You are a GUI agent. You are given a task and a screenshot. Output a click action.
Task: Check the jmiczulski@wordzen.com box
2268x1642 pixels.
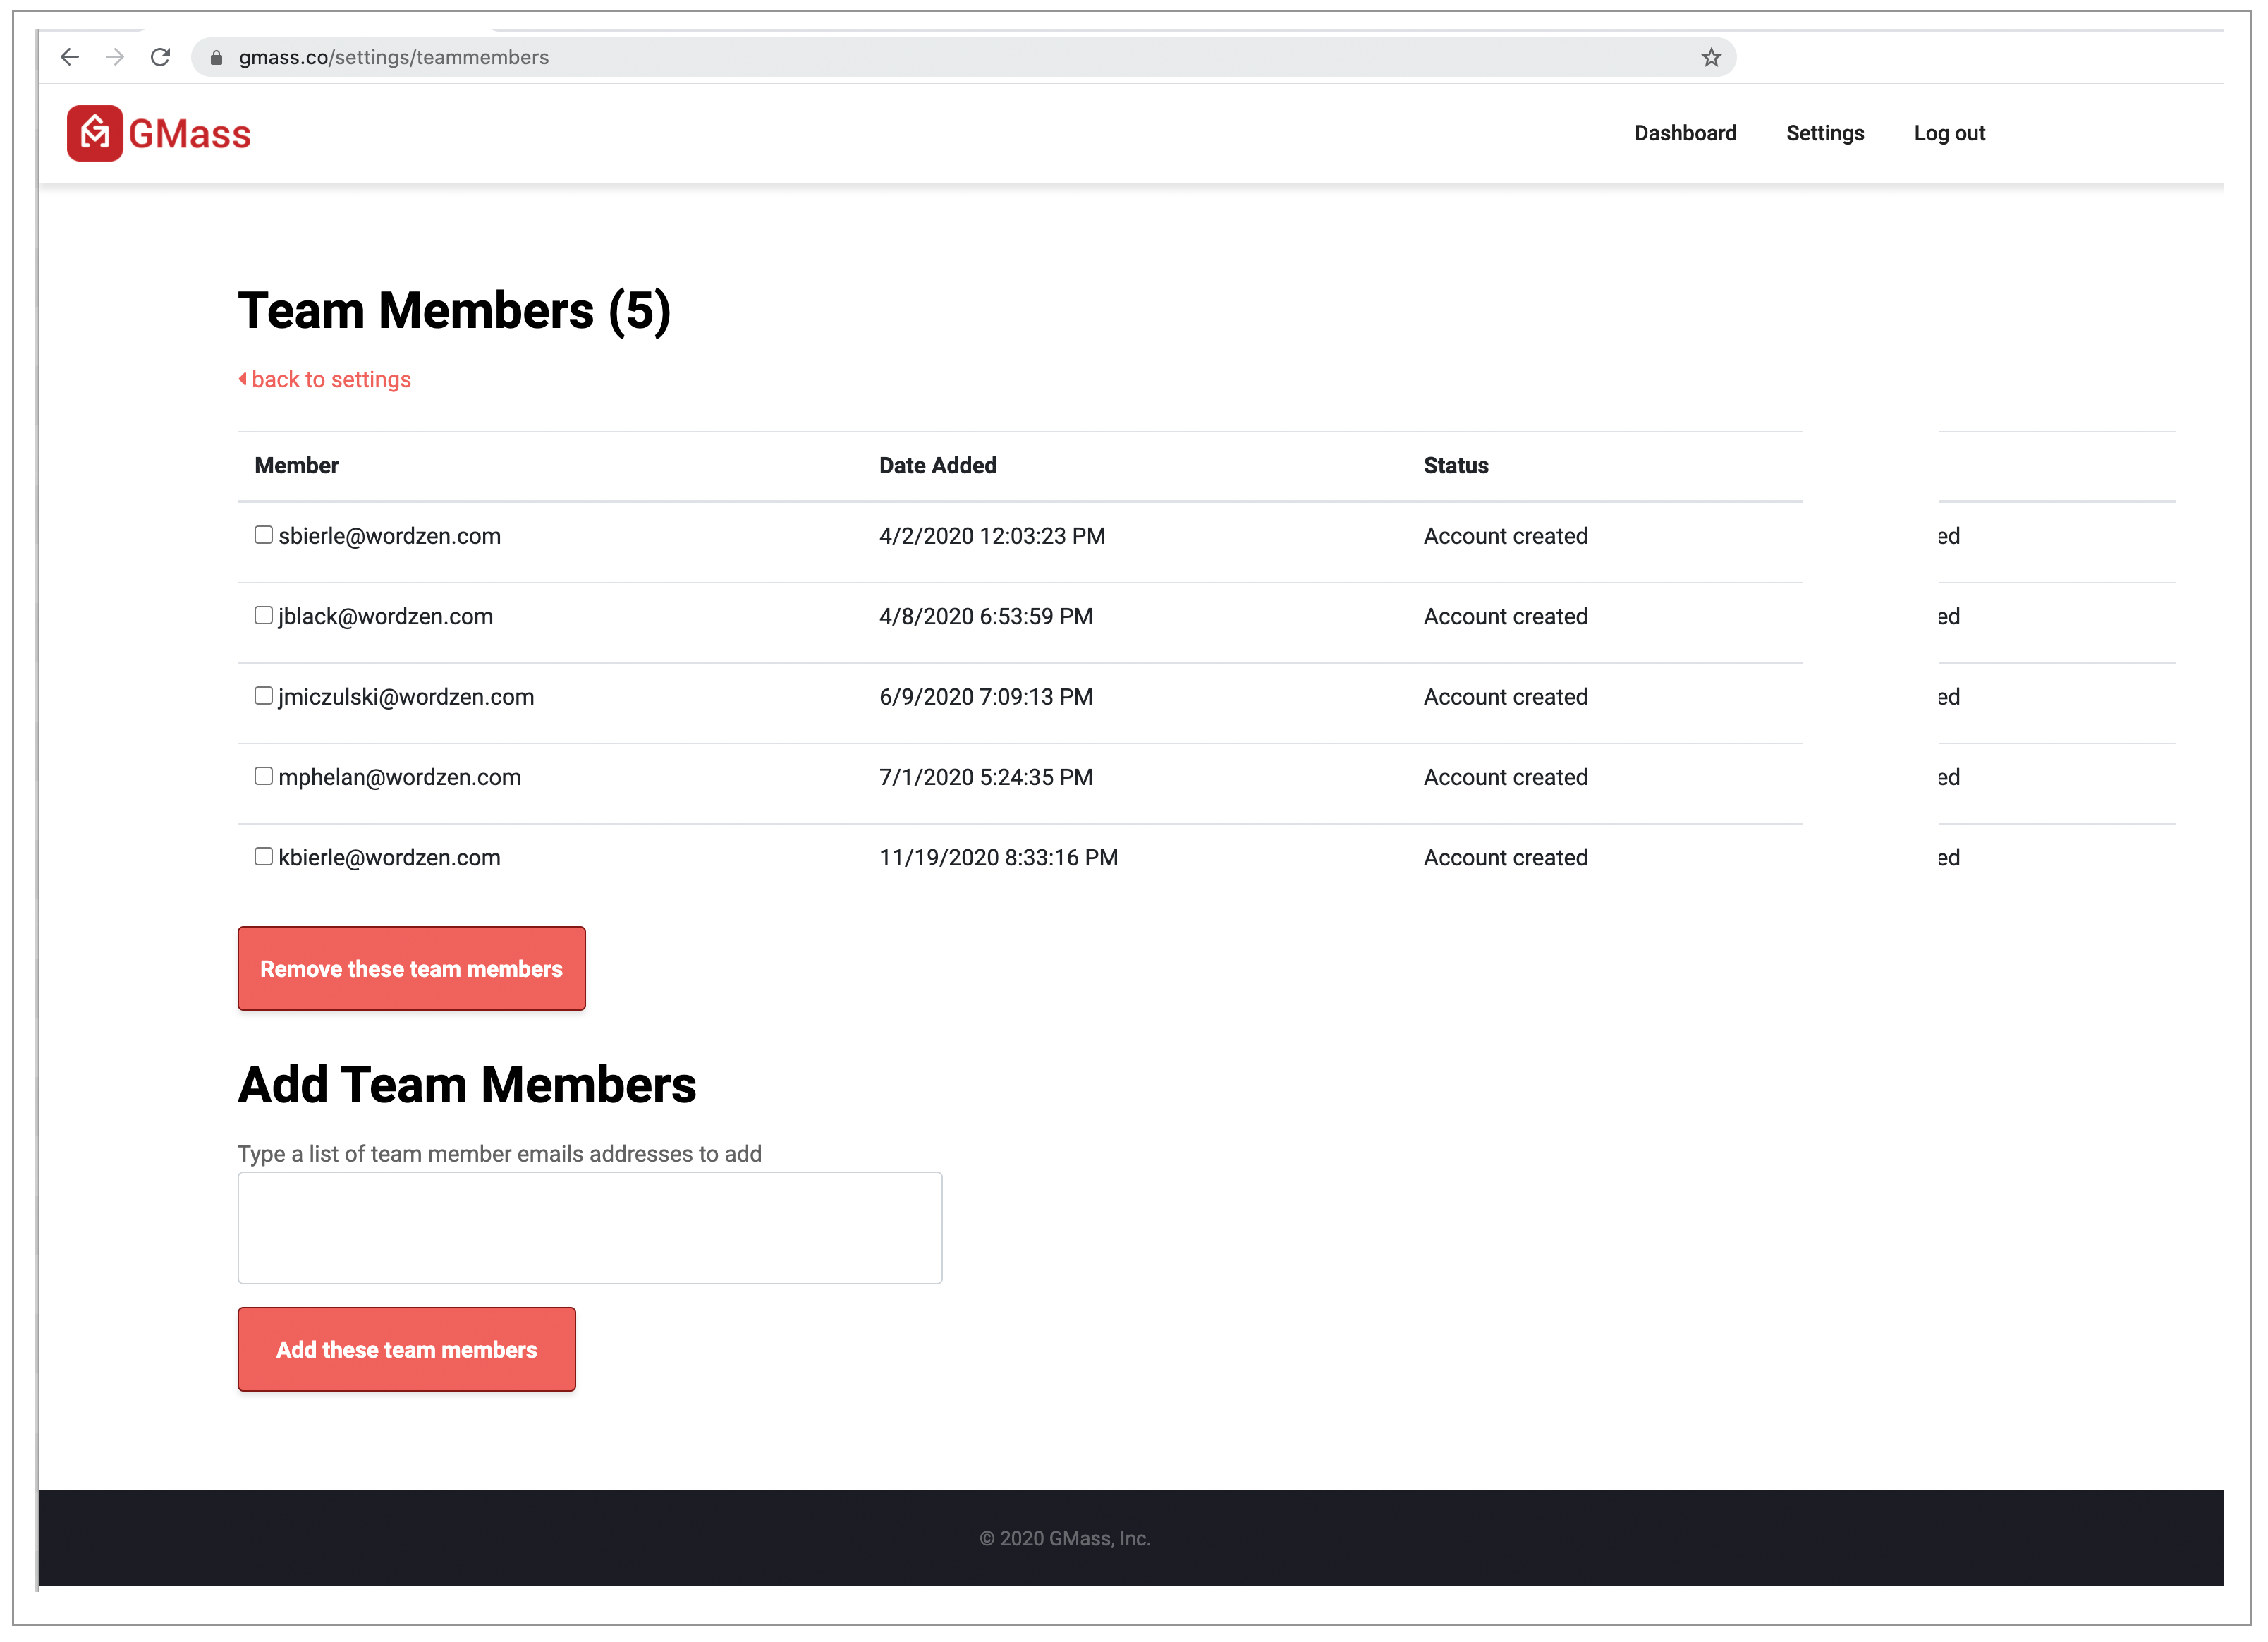(x=263, y=695)
